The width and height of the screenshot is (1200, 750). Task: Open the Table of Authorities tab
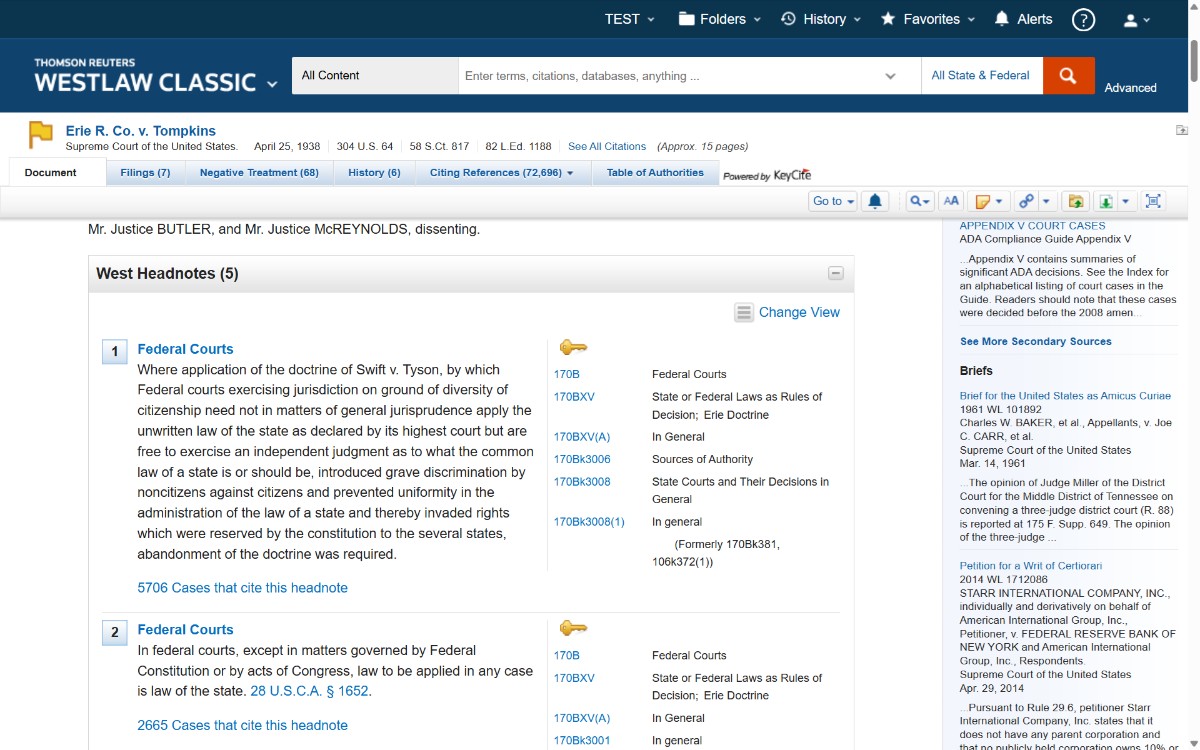point(655,173)
